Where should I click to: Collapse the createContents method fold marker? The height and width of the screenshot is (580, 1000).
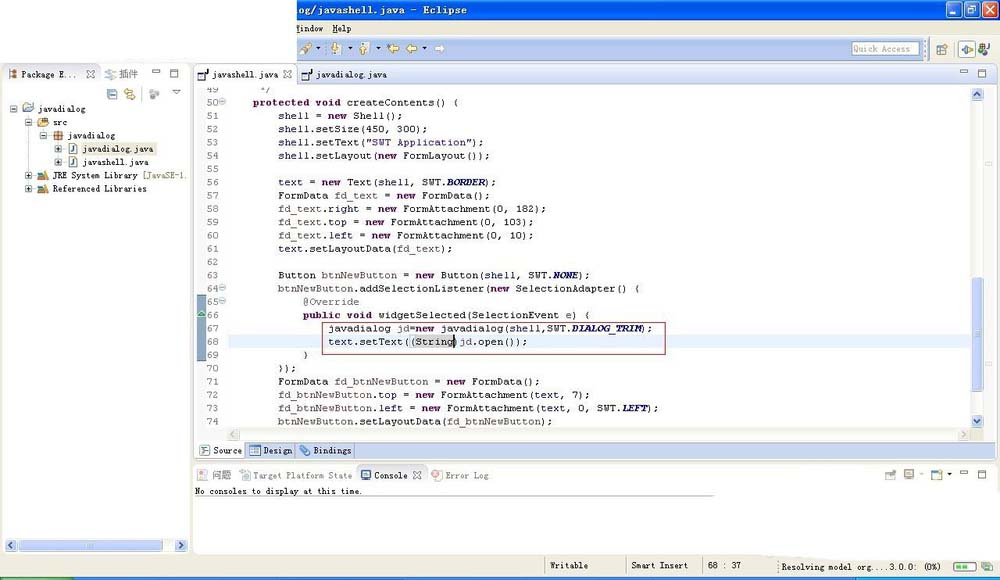(222, 102)
